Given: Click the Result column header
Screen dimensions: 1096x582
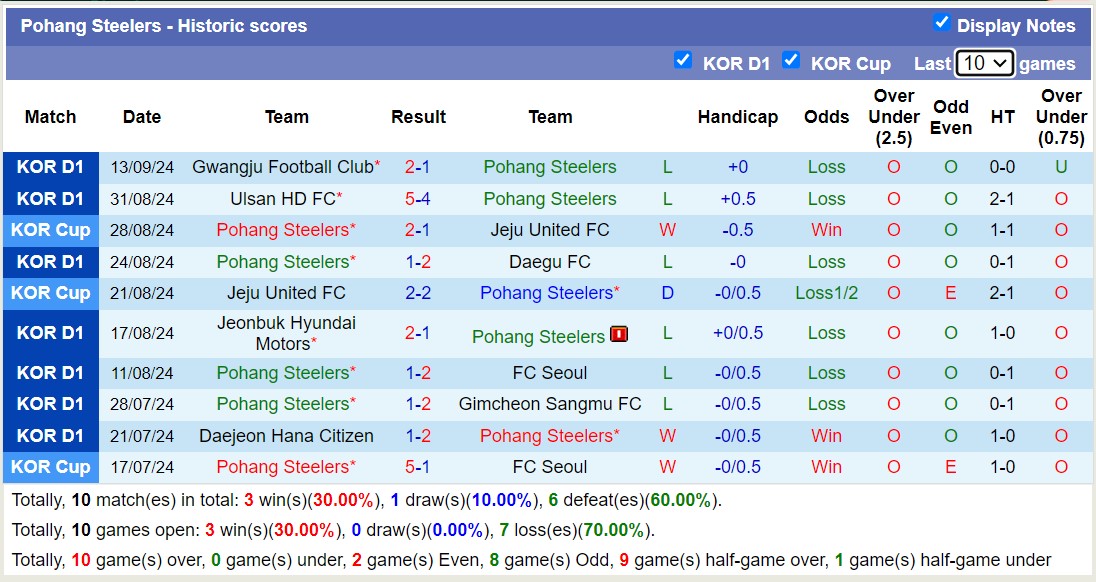Looking at the screenshot, I should 418,117.
